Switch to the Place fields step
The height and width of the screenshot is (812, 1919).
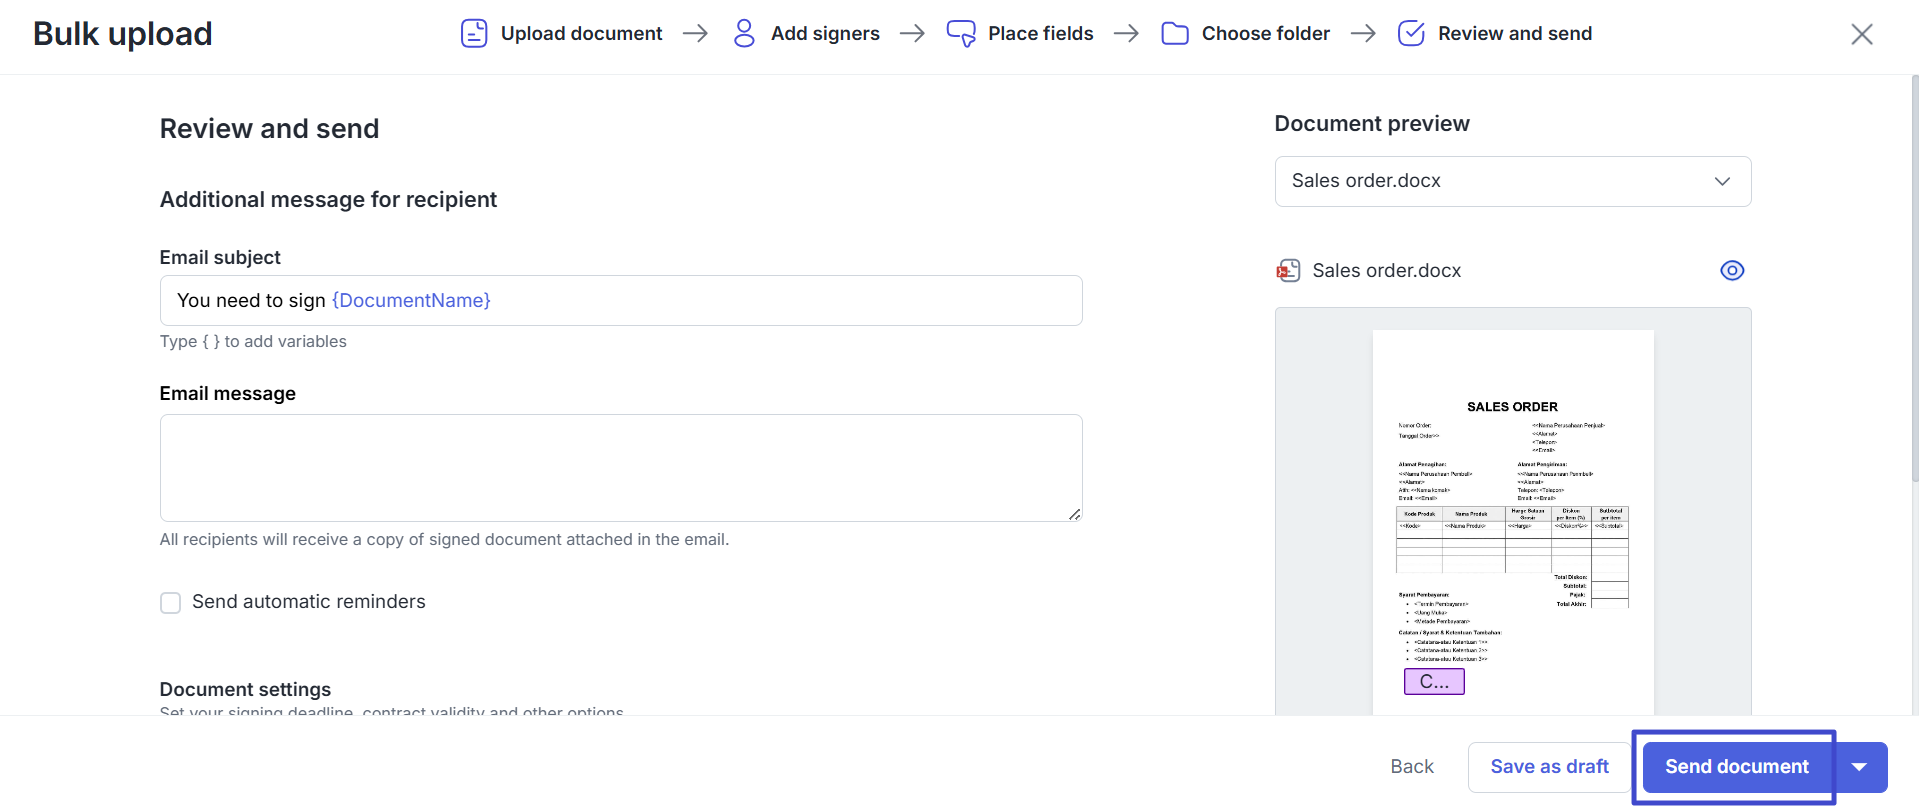point(1040,33)
